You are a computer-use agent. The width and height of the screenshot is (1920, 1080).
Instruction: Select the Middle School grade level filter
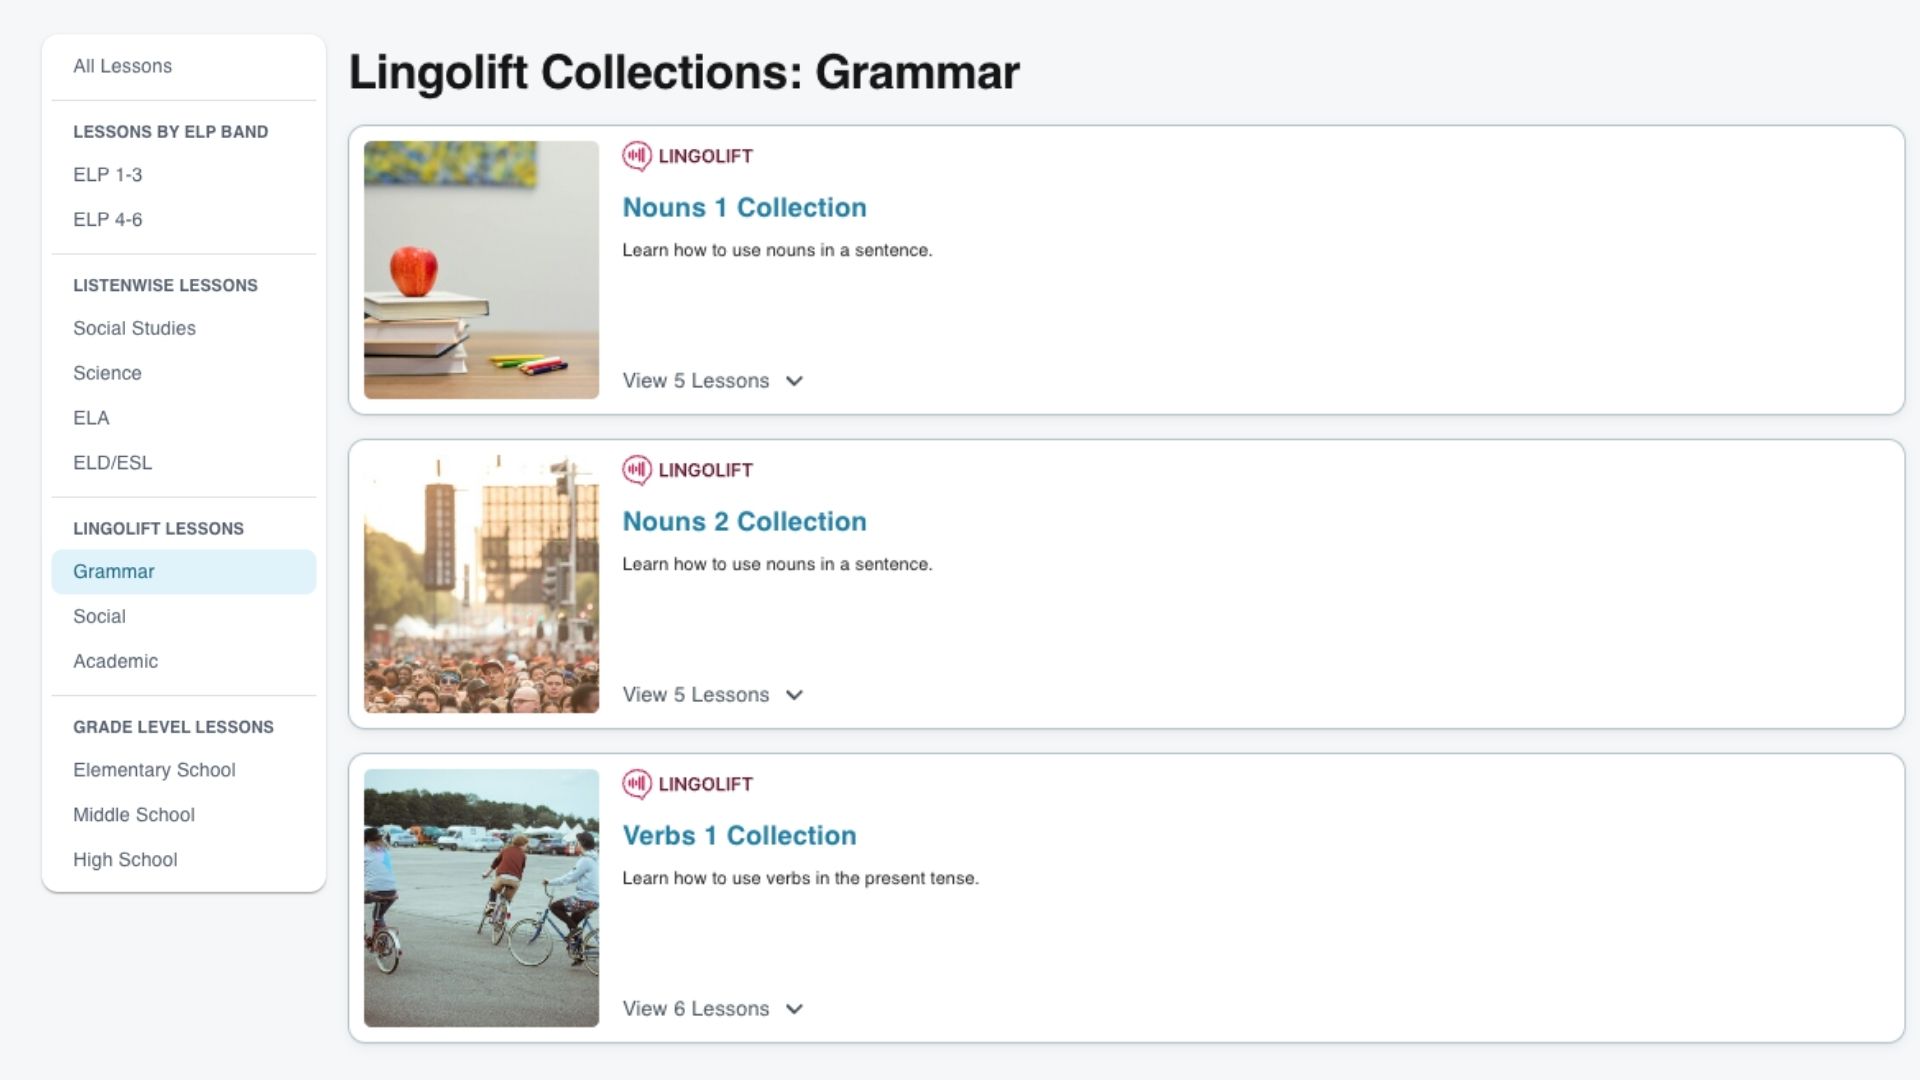(133, 815)
